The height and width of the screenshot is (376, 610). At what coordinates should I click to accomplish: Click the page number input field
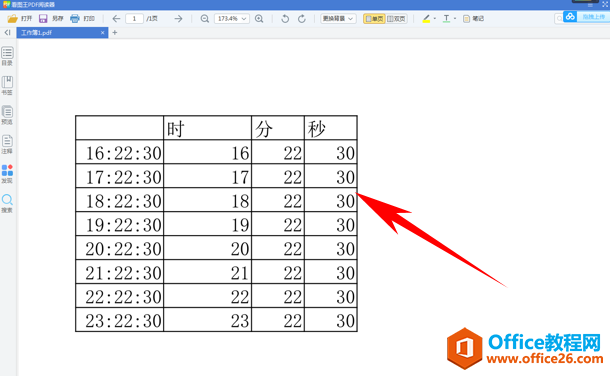(134, 18)
